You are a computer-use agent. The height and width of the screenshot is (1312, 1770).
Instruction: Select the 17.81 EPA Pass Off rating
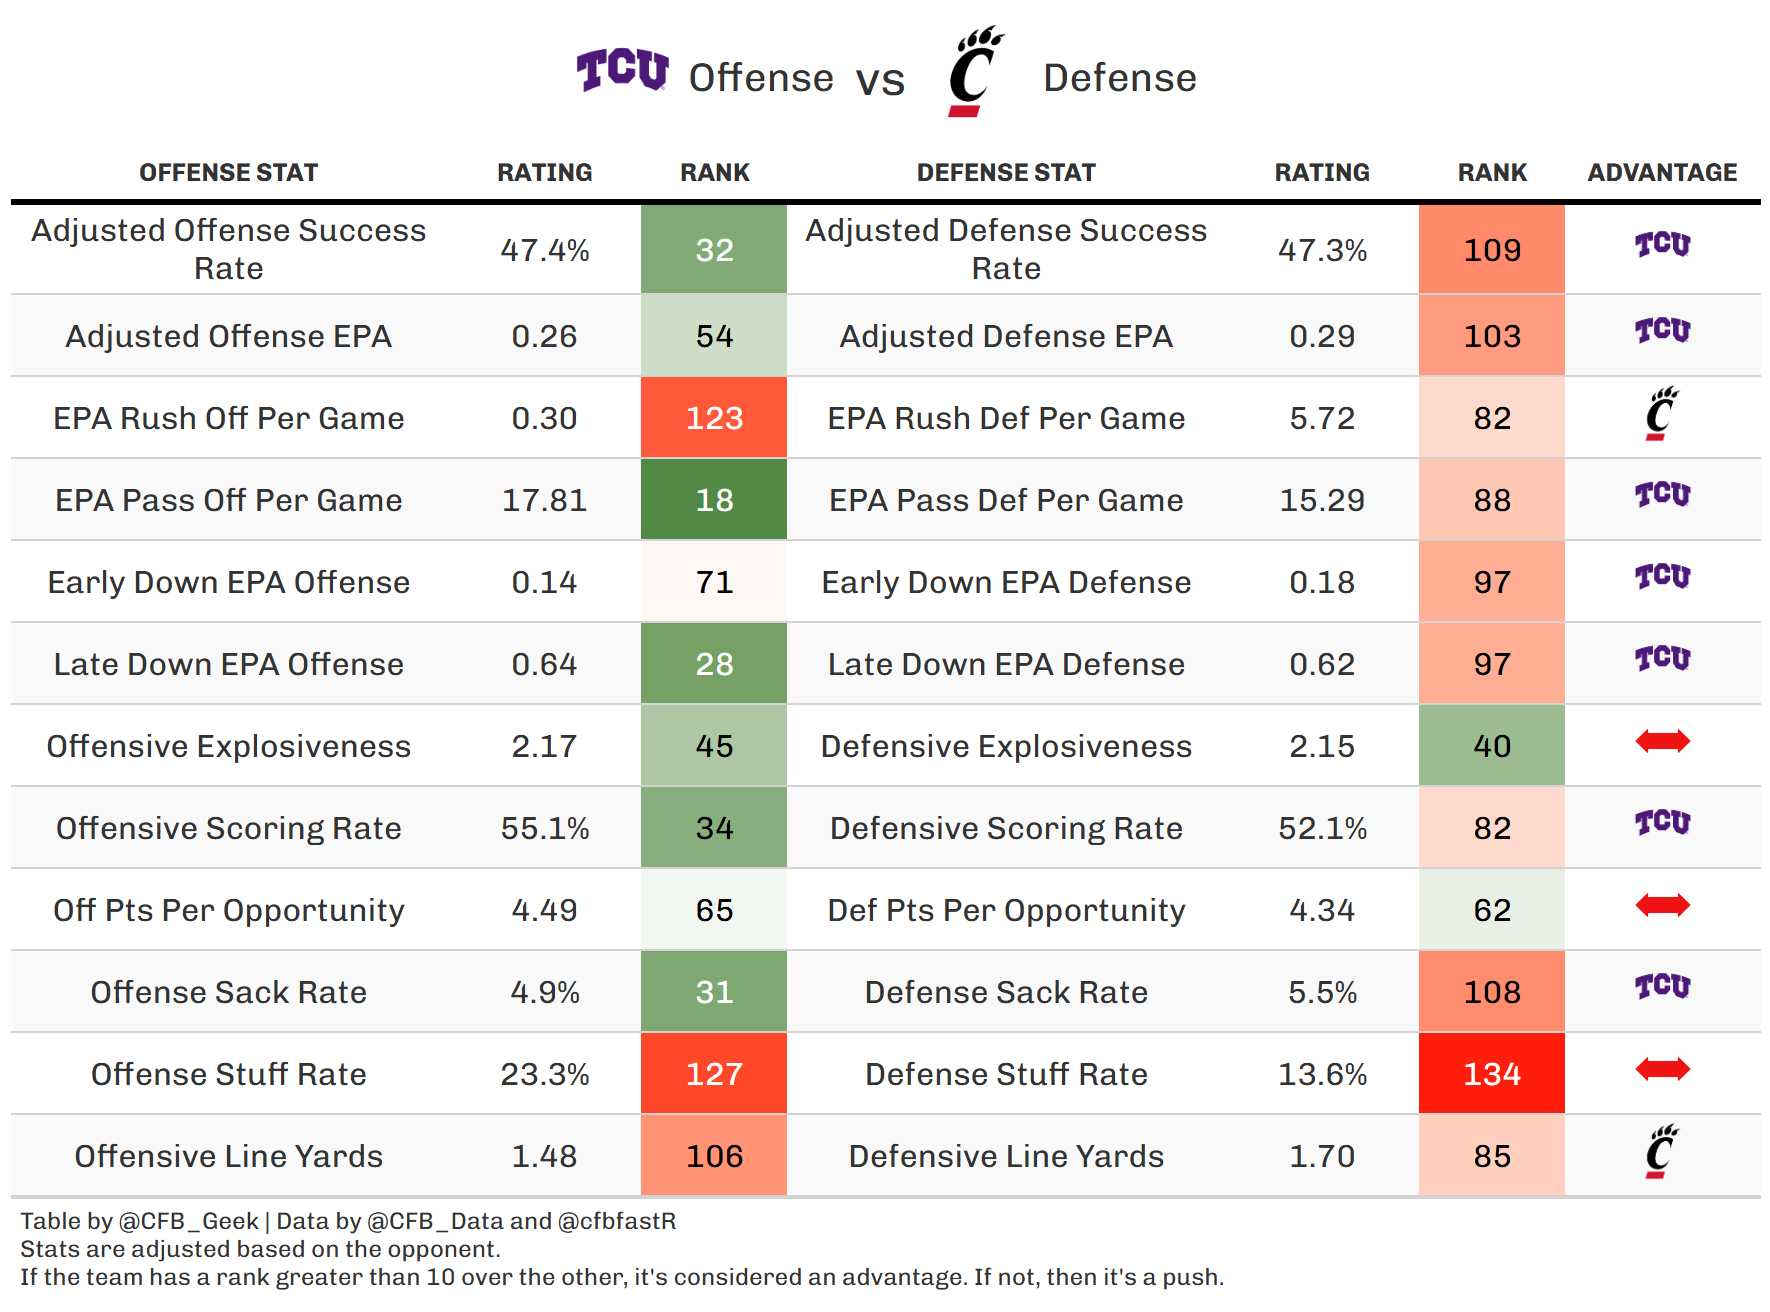coord(544,500)
